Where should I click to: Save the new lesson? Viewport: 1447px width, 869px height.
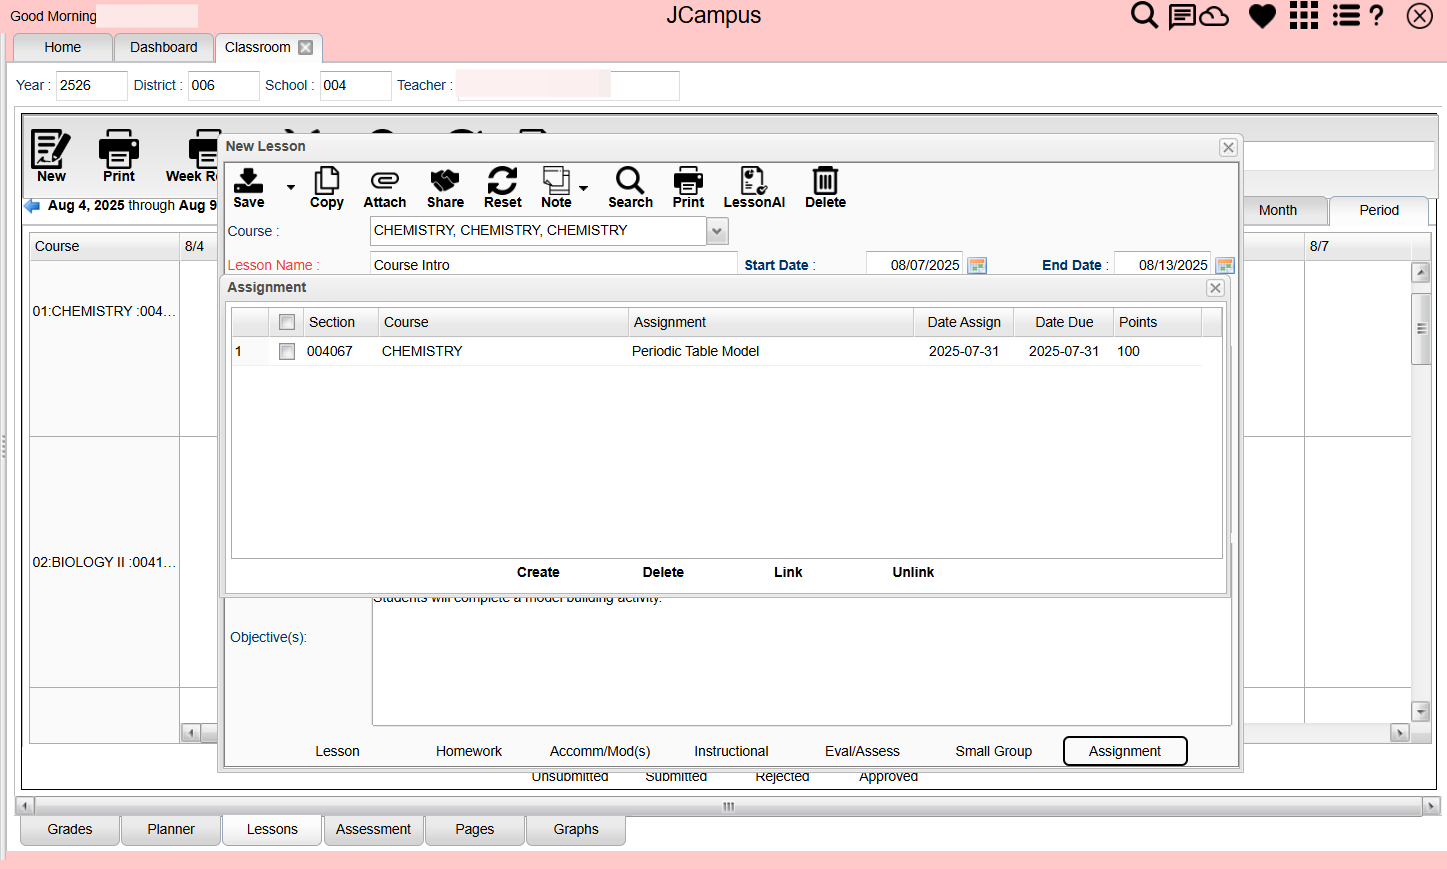click(248, 187)
